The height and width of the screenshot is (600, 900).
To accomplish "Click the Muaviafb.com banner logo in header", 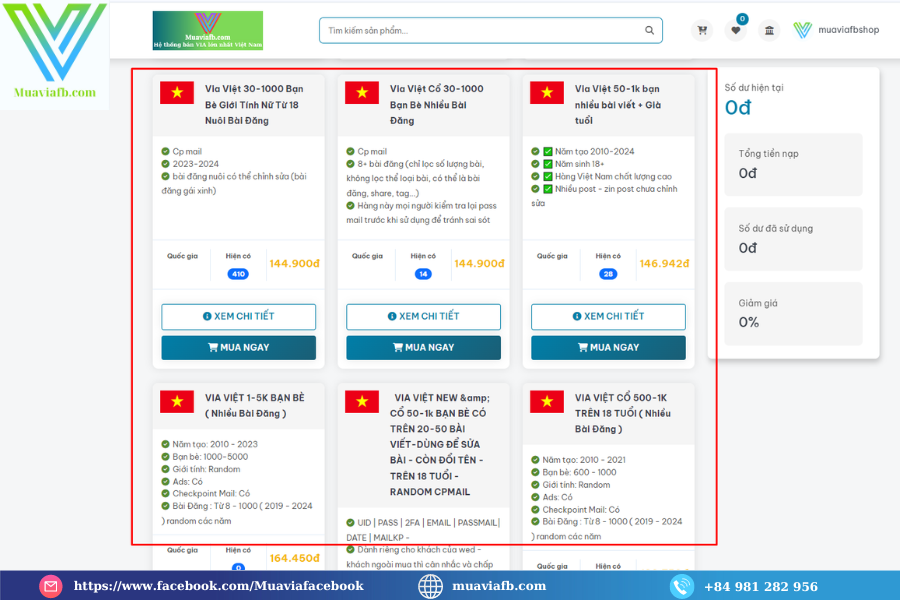I will point(208,30).
